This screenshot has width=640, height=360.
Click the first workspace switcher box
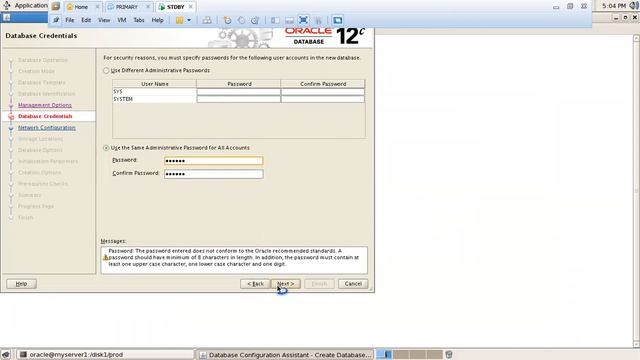384,354
